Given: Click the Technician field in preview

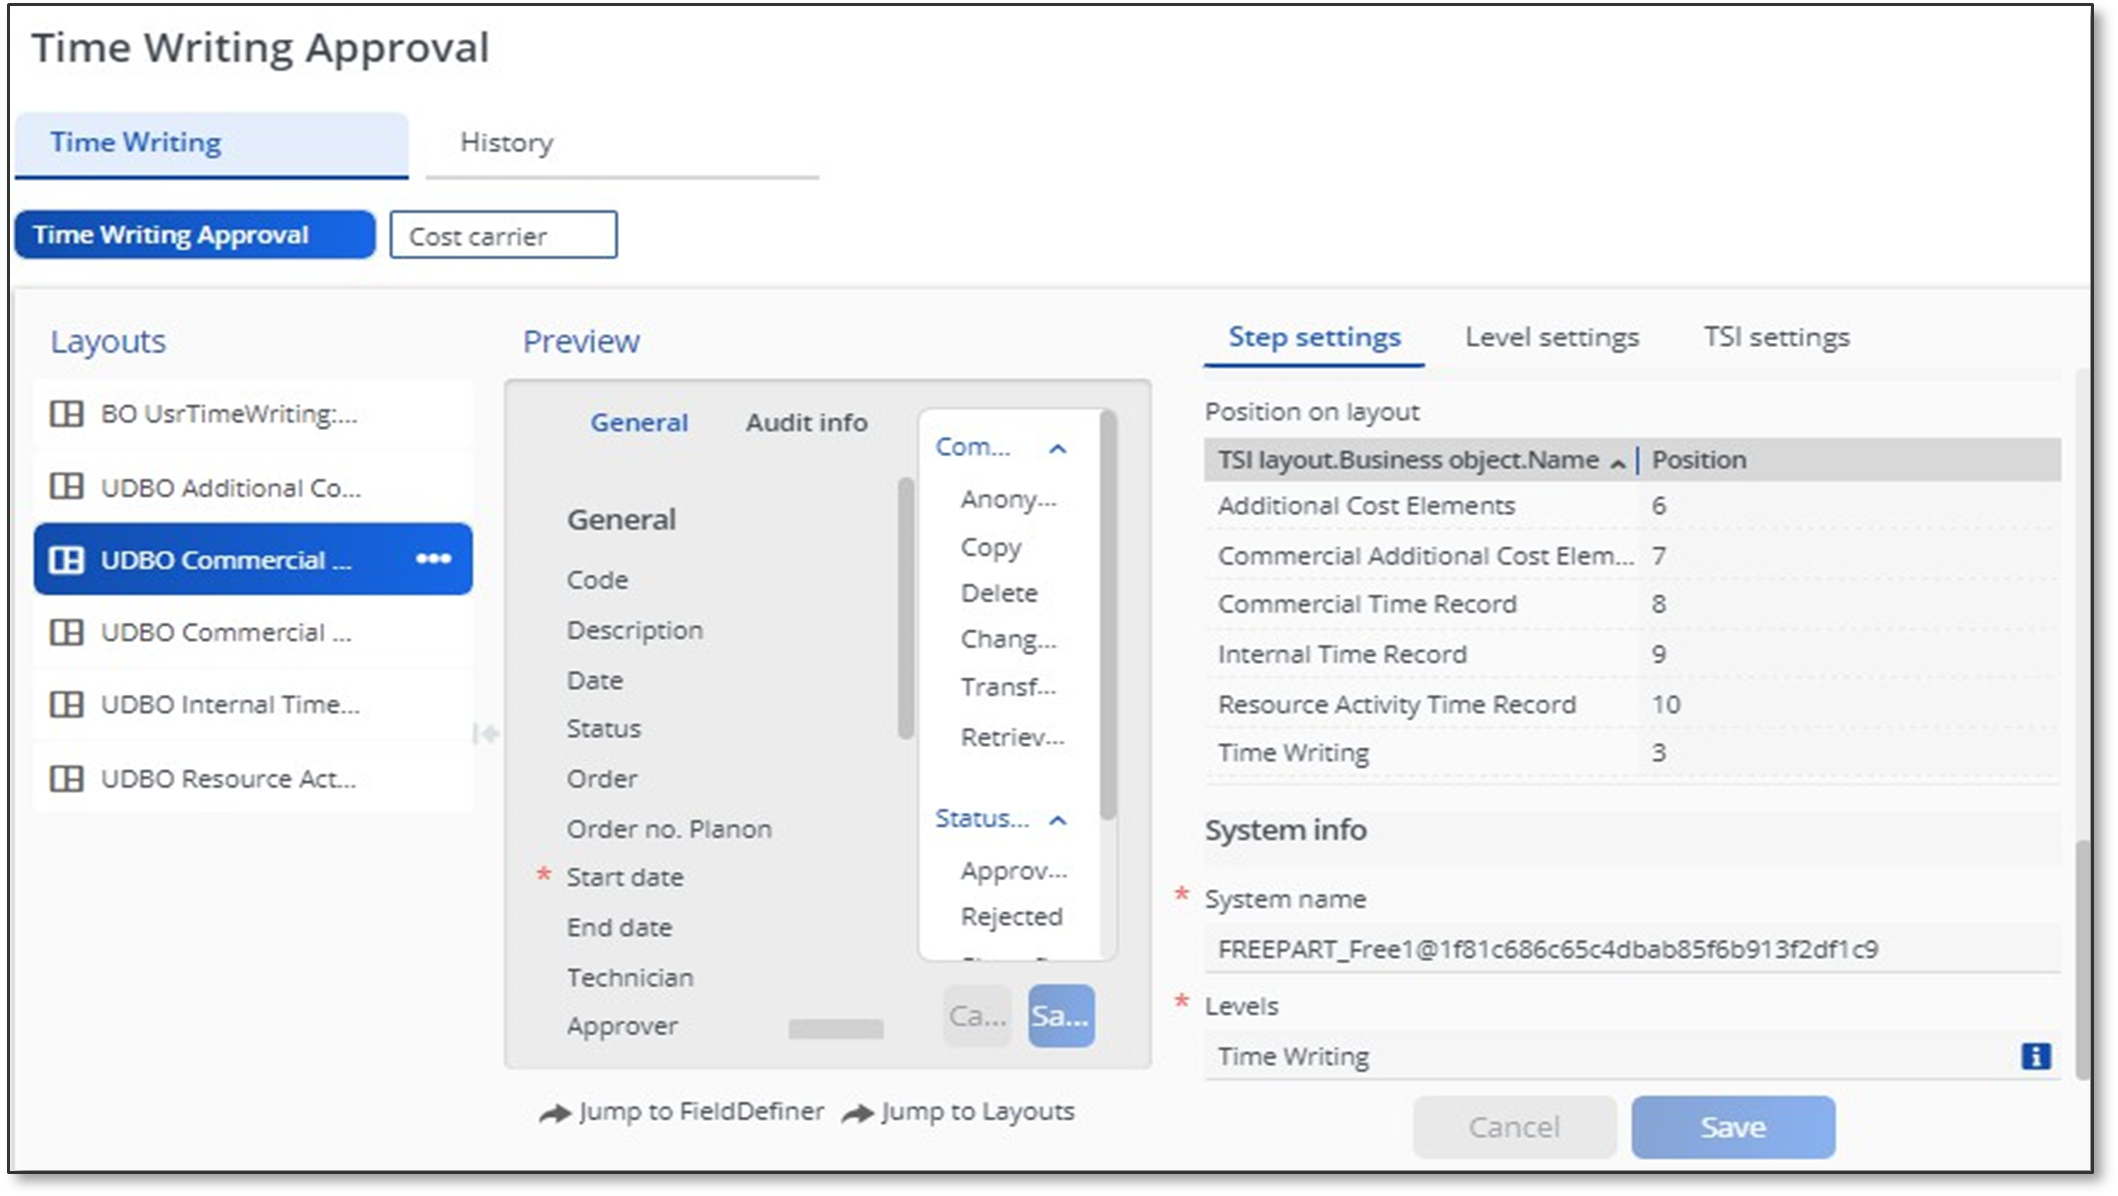Looking at the screenshot, I should tap(629, 977).
